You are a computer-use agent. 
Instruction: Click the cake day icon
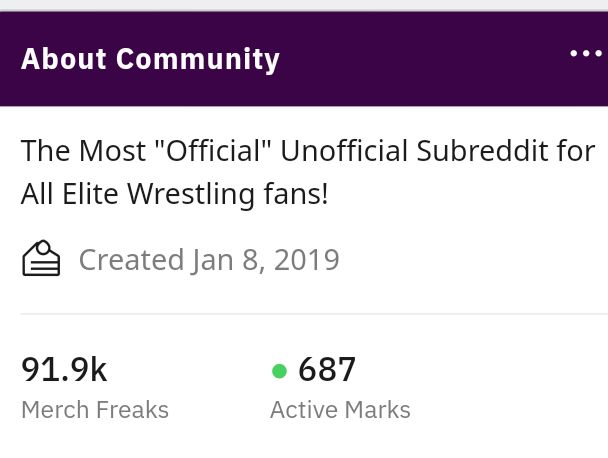click(41, 260)
